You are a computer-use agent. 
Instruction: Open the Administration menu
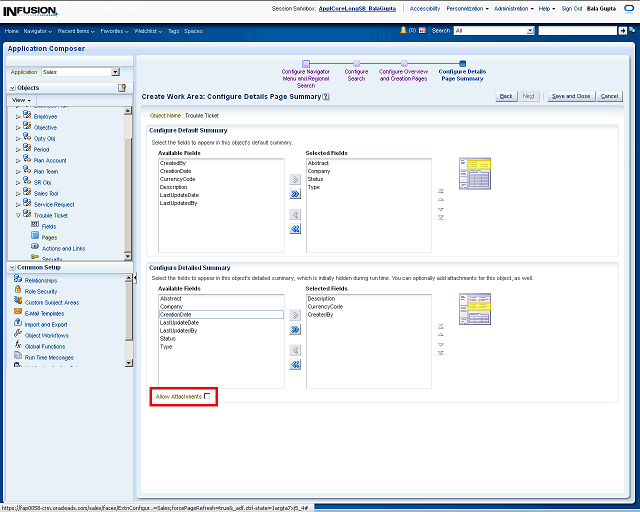tap(513, 8)
